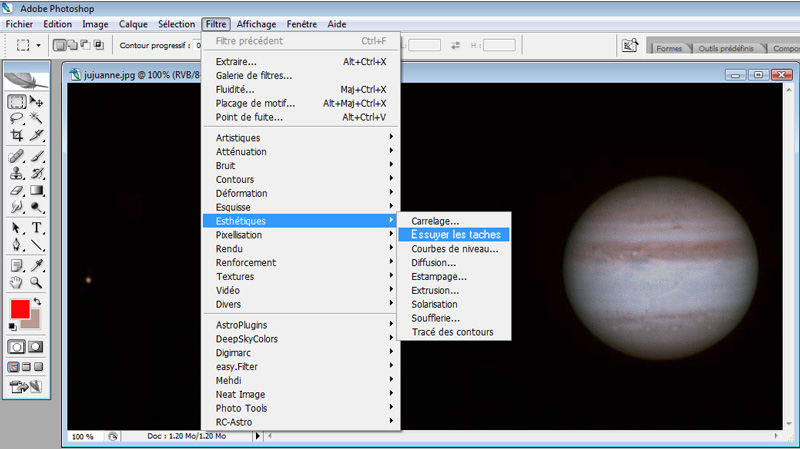This screenshot has width=800, height=449.
Task: Swap width and height values button
Action: pyautogui.click(x=455, y=45)
